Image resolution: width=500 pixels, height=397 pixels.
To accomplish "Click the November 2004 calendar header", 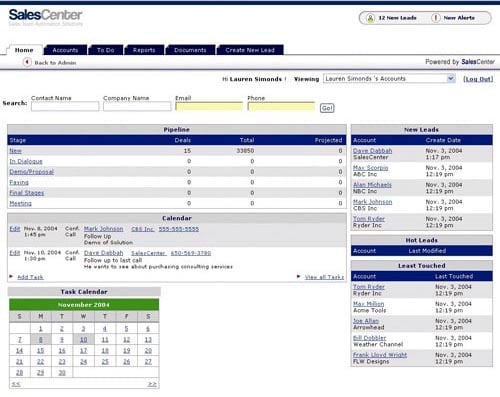I will pos(84,305).
